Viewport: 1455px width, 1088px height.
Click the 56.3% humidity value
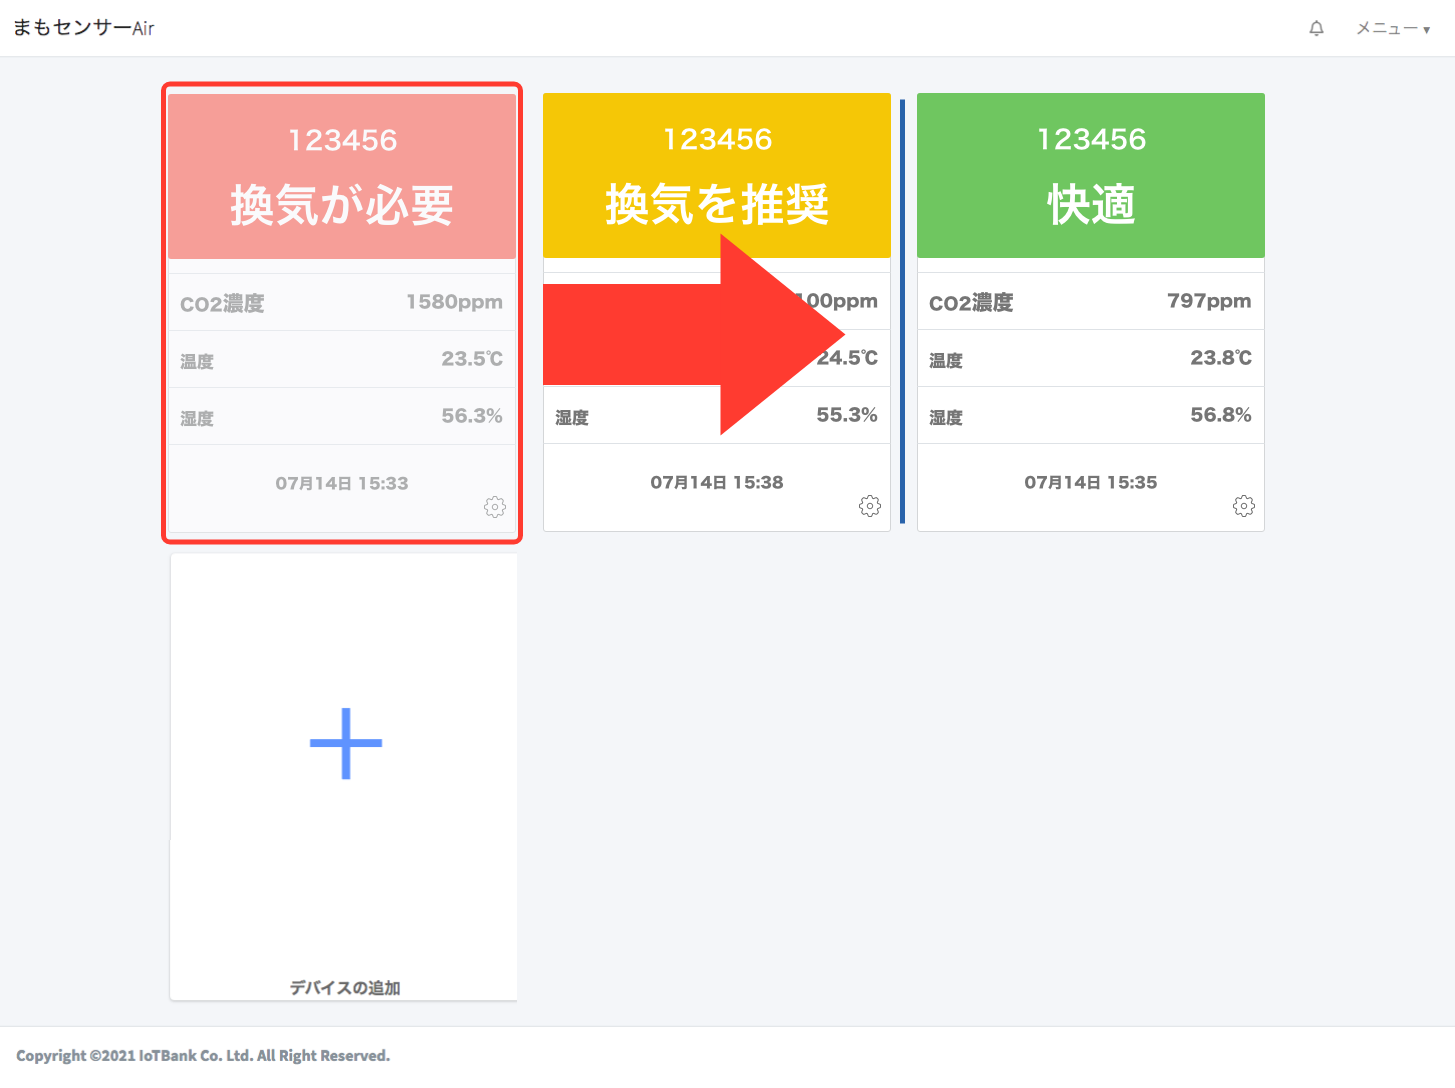(472, 416)
